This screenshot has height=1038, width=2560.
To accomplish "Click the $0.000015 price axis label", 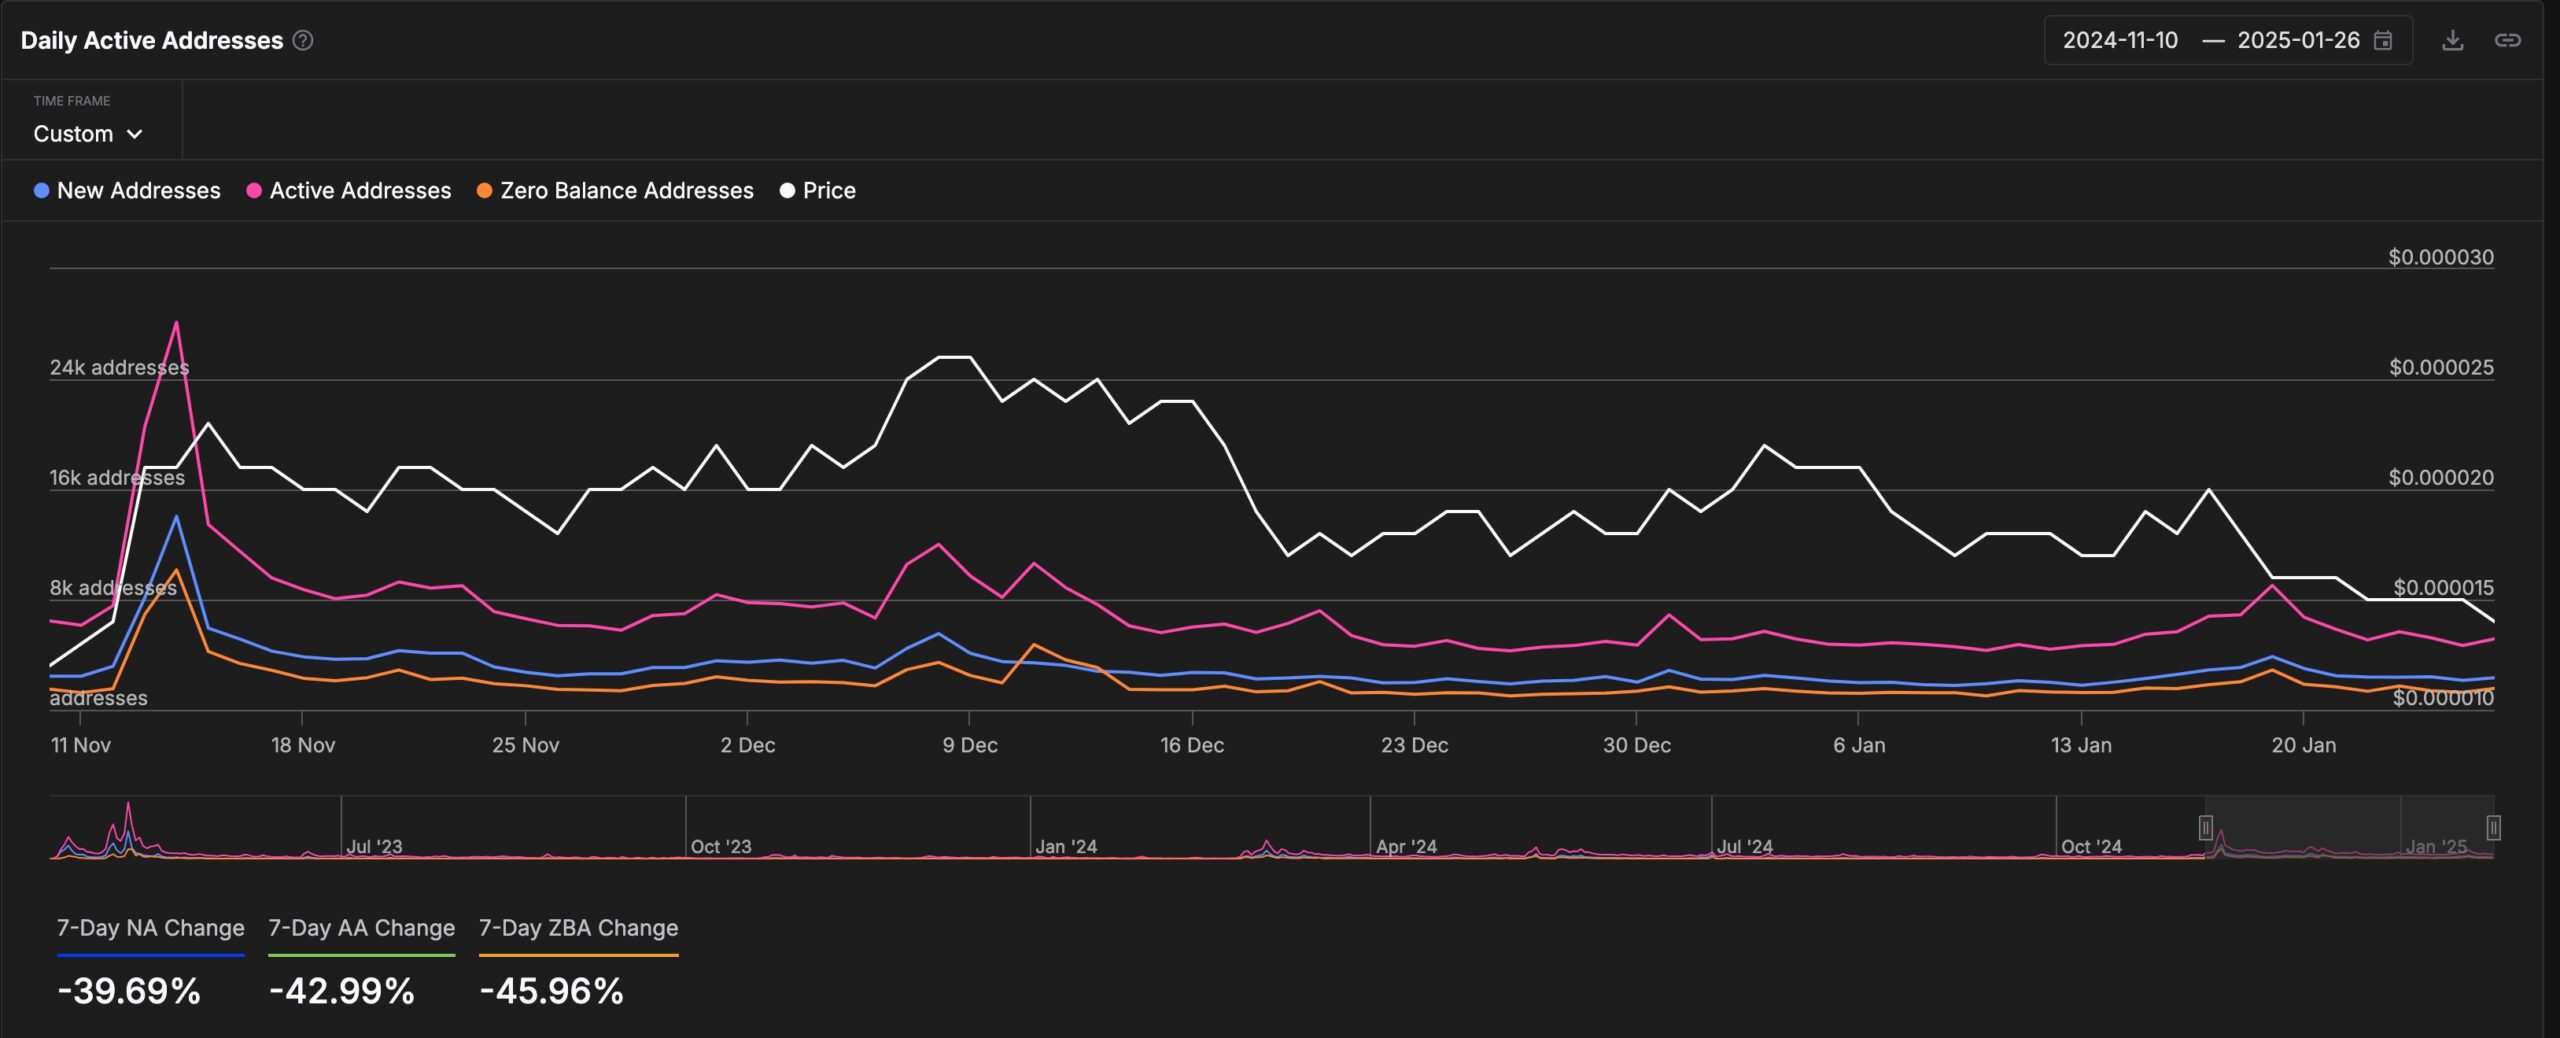I will (x=2443, y=587).
